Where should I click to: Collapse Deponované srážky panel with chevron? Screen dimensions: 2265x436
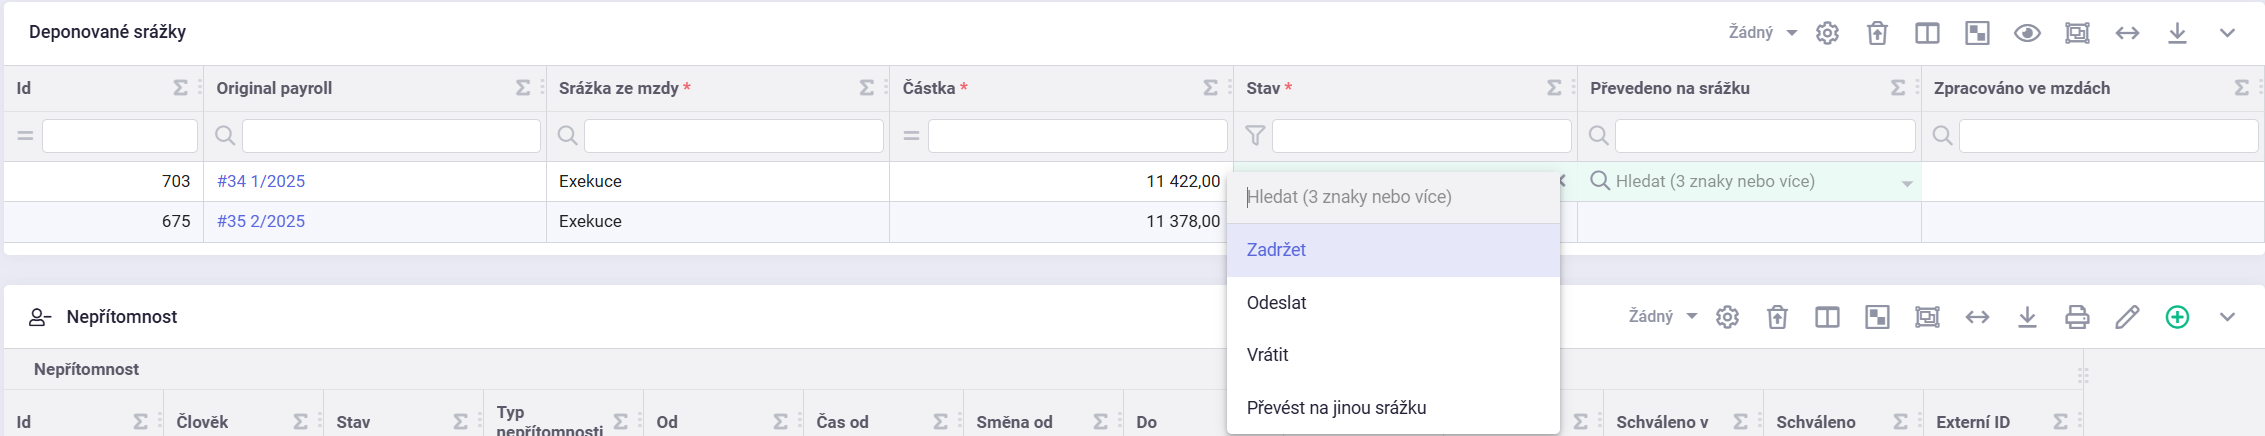click(x=2227, y=33)
